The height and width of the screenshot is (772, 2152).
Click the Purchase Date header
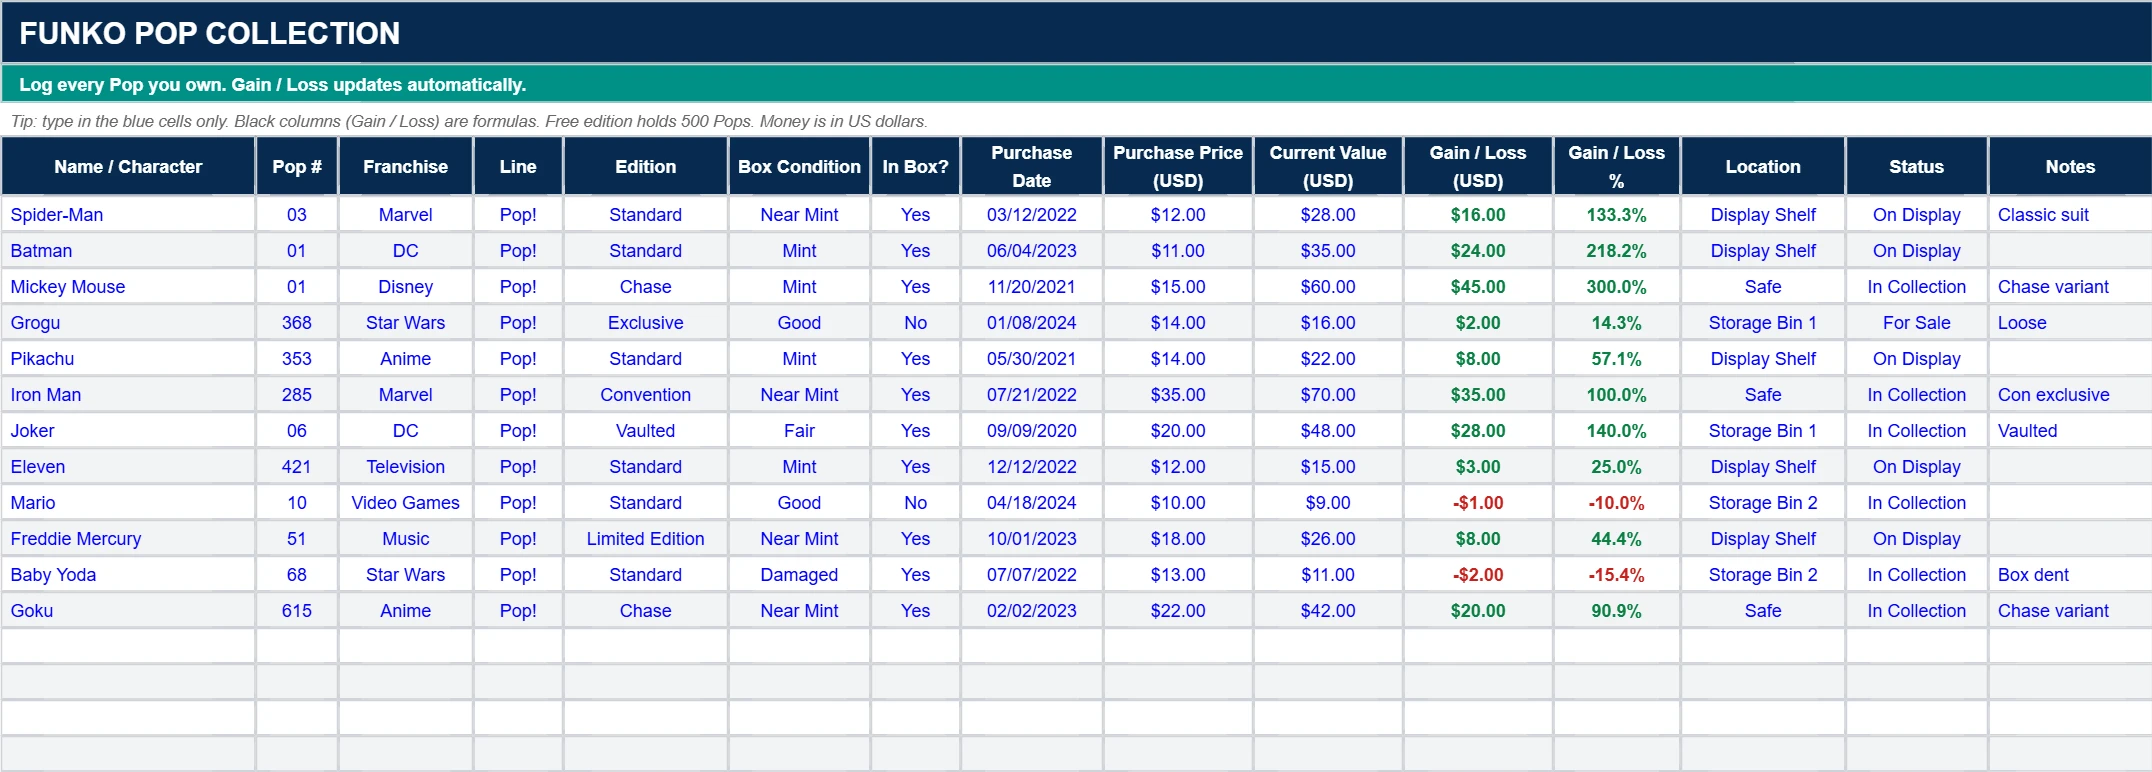(1031, 167)
